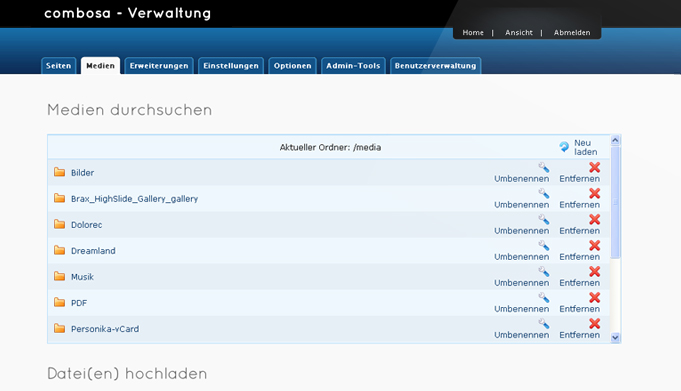Open the Bilder folder link
This screenshot has height=391, width=681.
[83, 173]
